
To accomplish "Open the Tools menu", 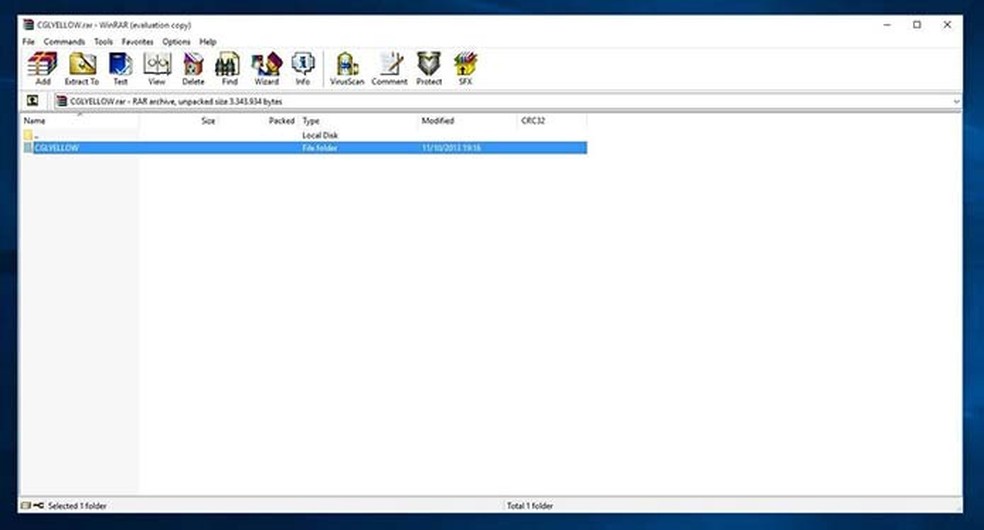I will pyautogui.click(x=103, y=41).
